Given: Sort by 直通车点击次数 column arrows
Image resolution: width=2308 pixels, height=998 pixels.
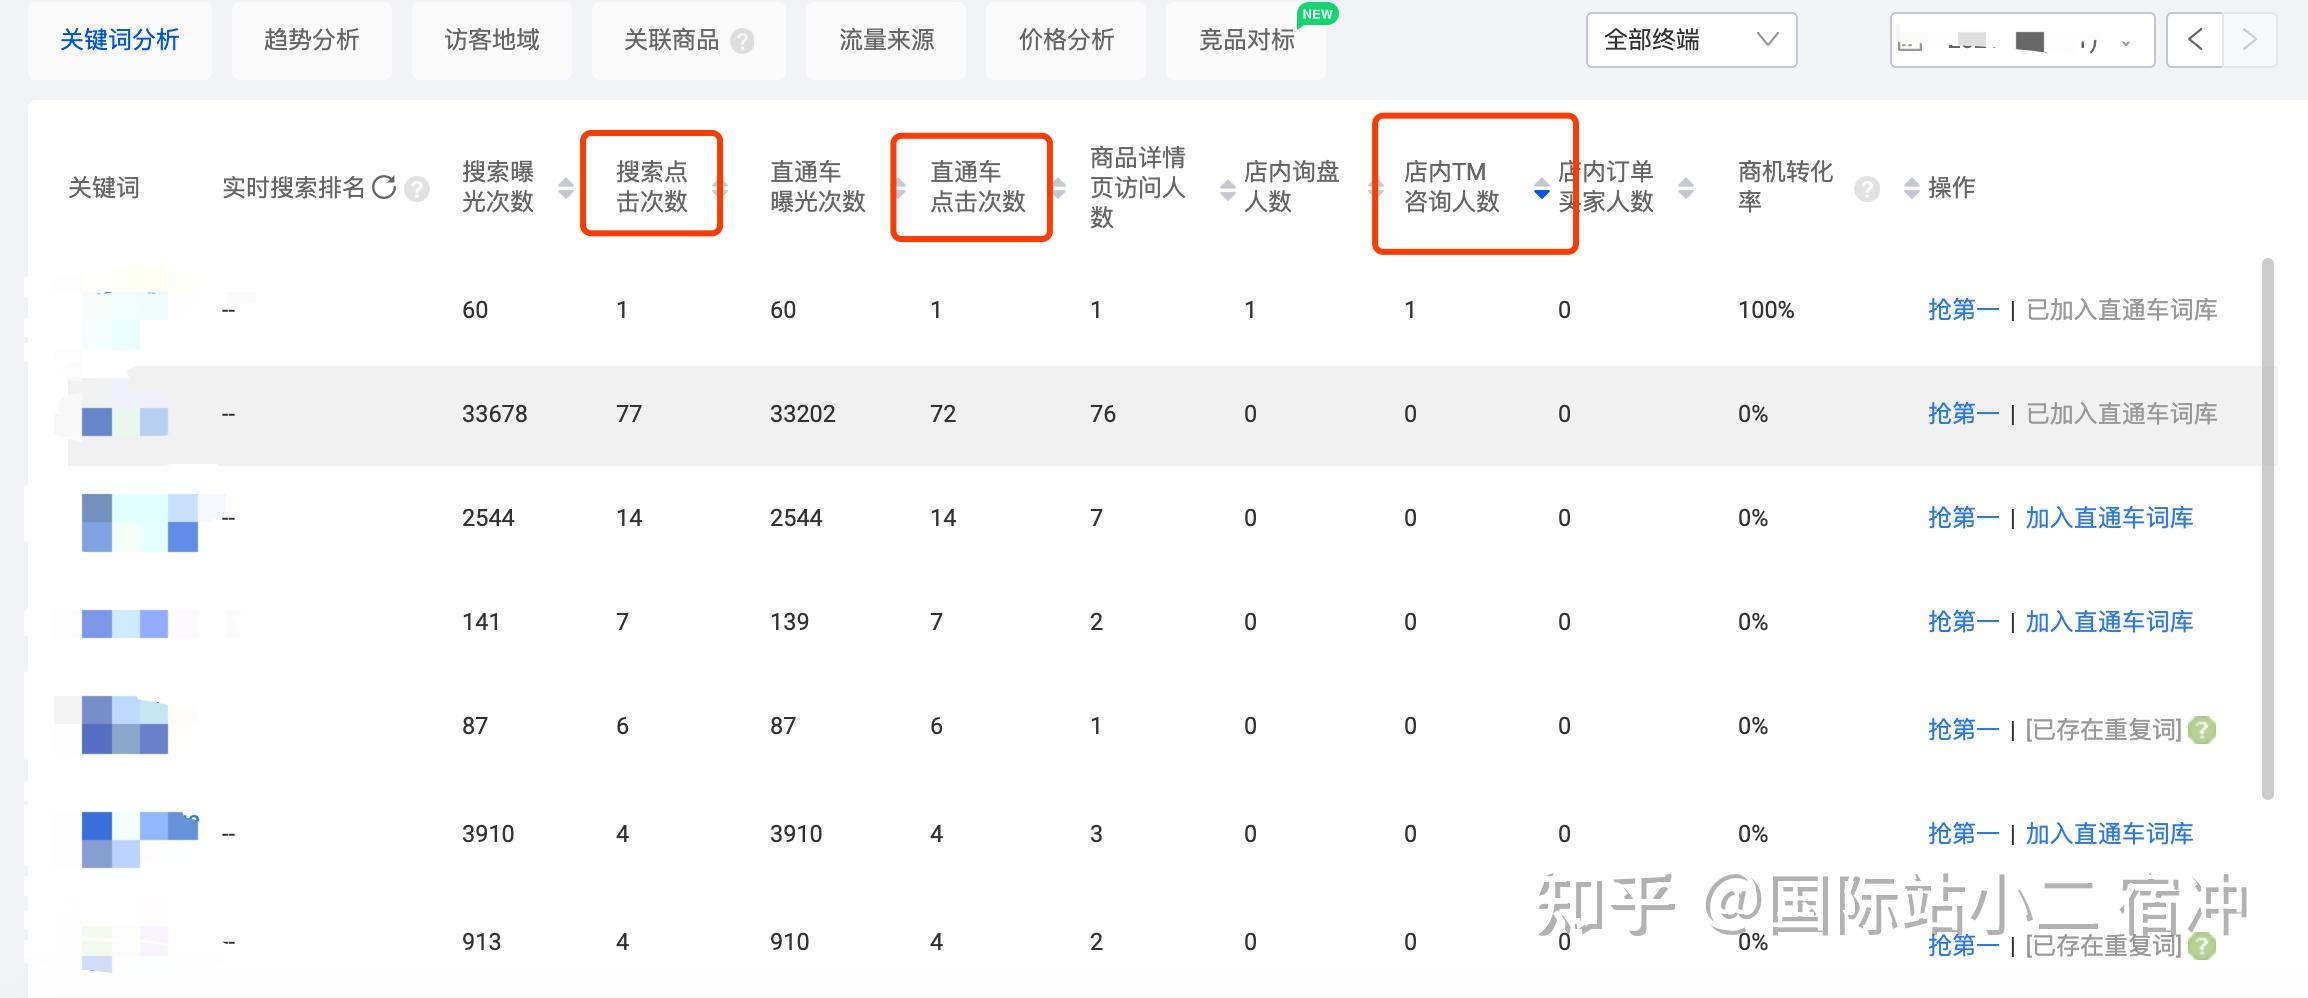Looking at the screenshot, I should click(1059, 188).
